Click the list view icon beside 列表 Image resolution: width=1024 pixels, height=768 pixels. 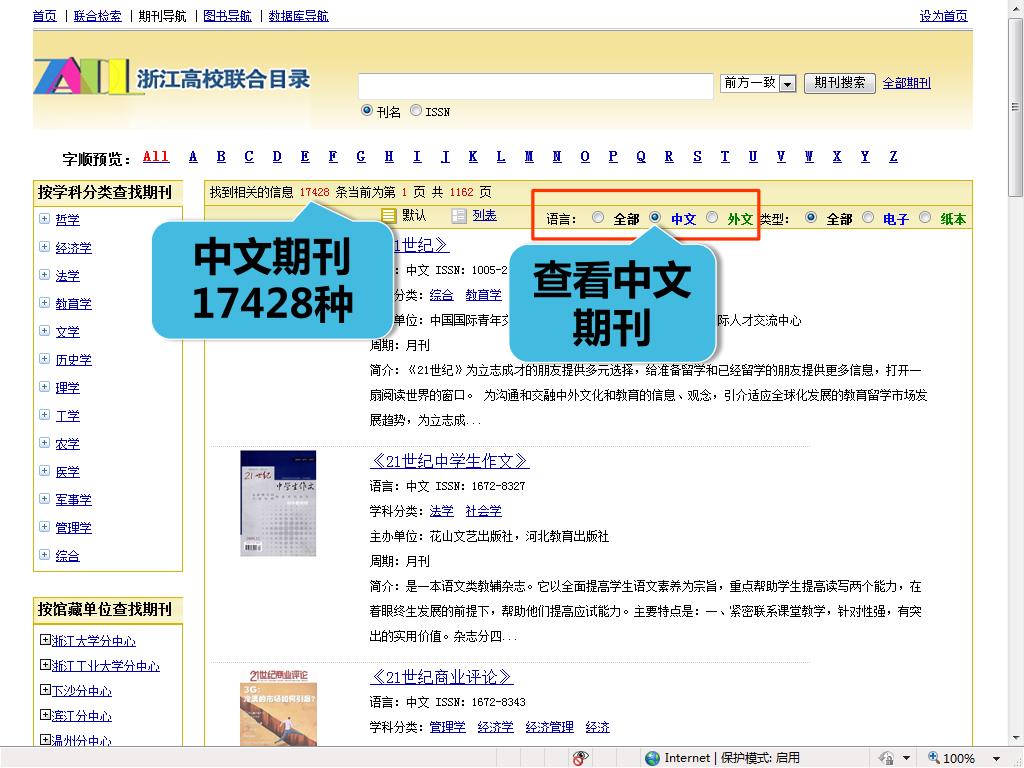point(459,216)
